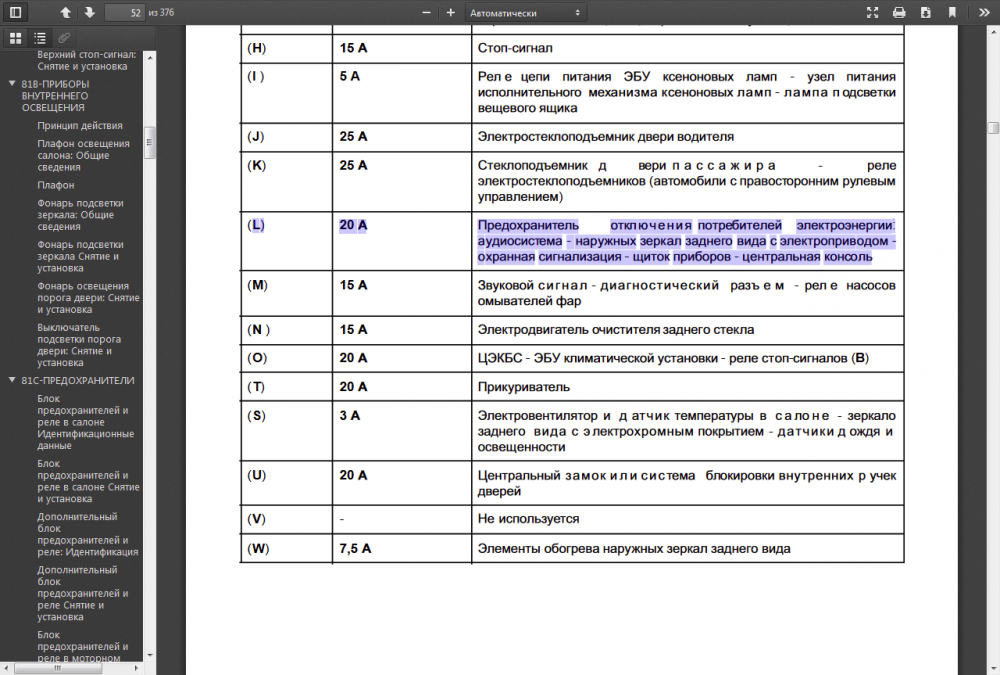Open outline item Принцип действия
The width and height of the screenshot is (1000, 675).
point(80,126)
